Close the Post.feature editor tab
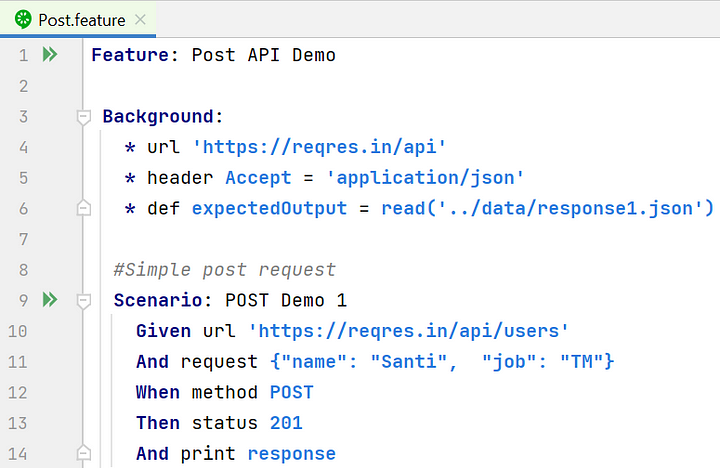The width and height of the screenshot is (720, 468). click(139, 19)
